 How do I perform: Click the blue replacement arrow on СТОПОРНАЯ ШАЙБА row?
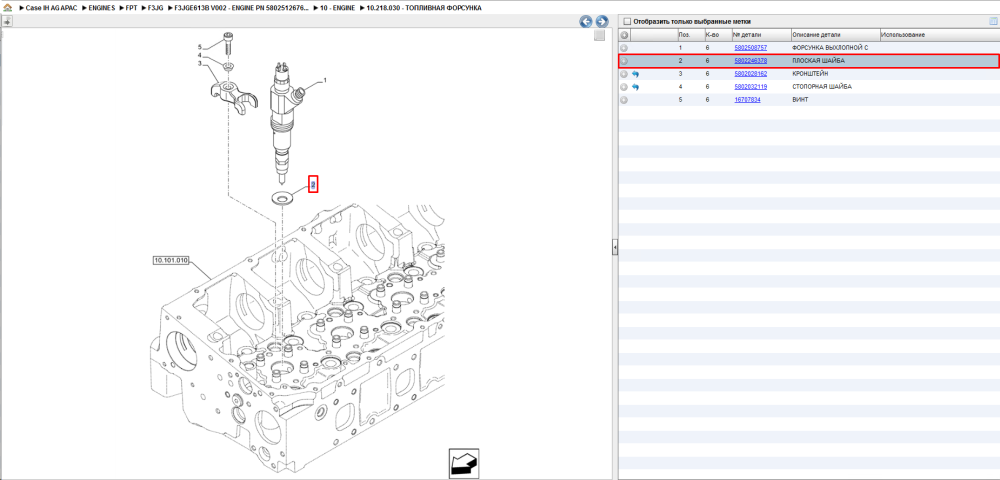(x=635, y=87)
